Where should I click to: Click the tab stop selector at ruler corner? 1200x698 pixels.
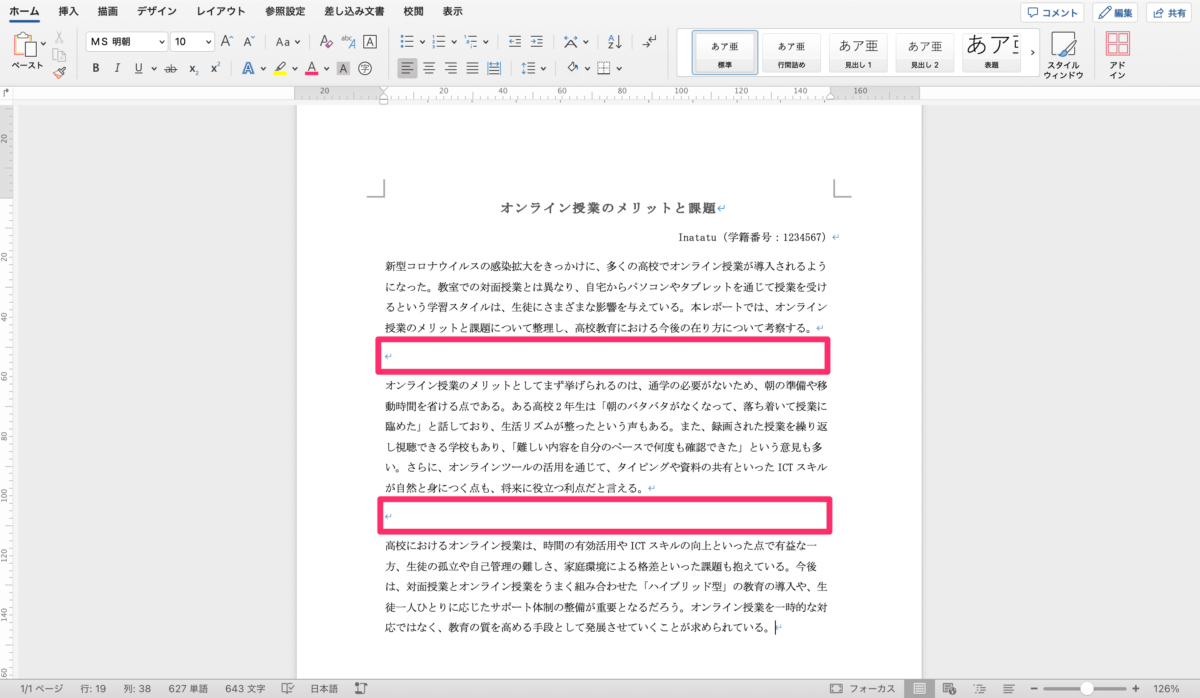[7, 92]
